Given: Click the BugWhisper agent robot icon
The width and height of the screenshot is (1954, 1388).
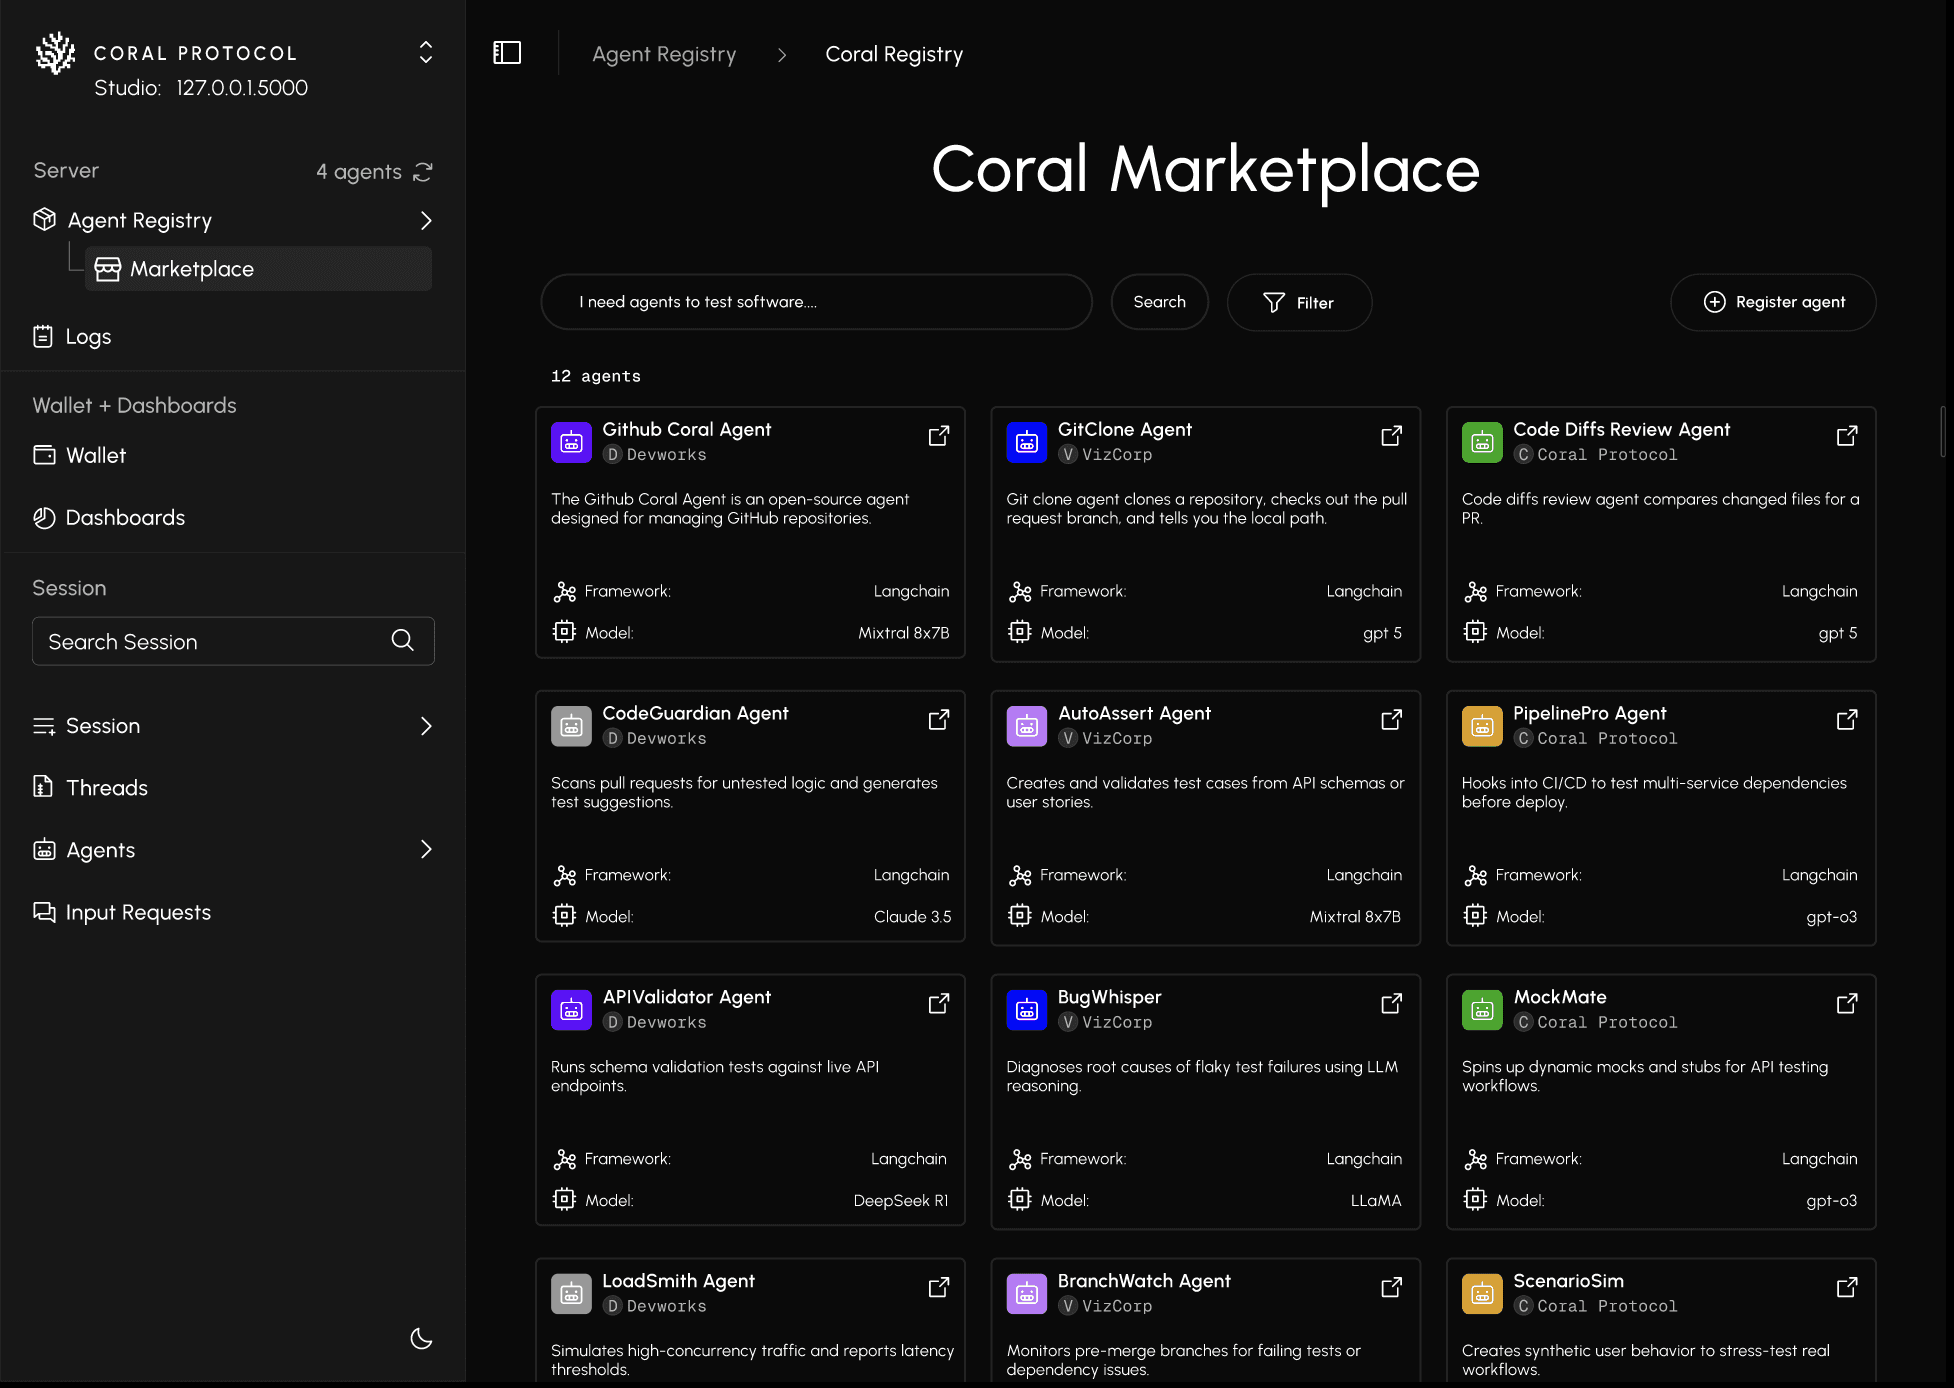Looking at the screenshot, I should point(1027,1010).
